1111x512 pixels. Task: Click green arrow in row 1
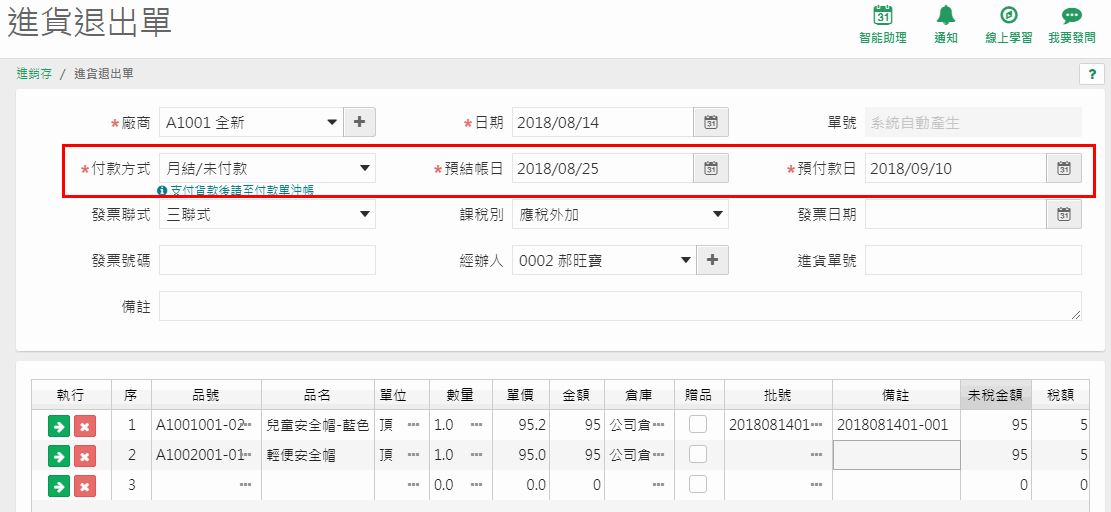pos(59,426)
